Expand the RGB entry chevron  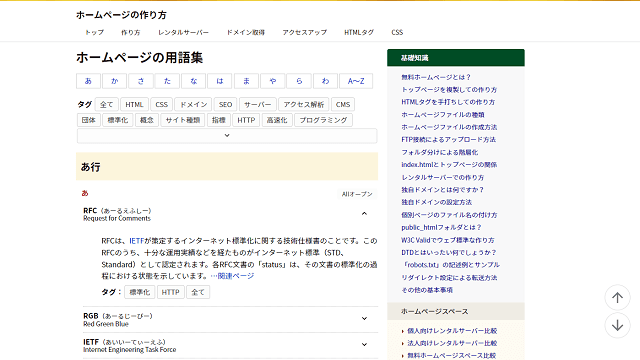point(364,319)
